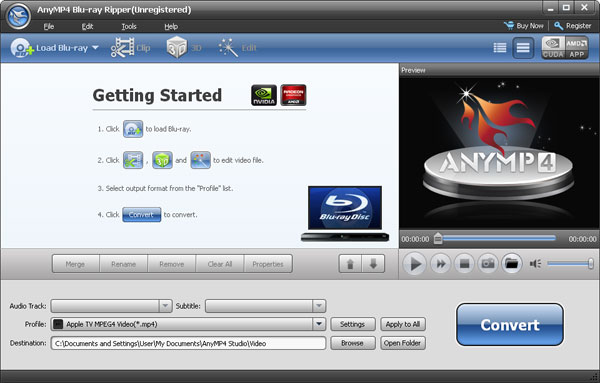Click the NVIDIA logo badge
Image resolution: width=600 pixels, height=383 pixels.
pyautogui.click(x=264, y=95)
